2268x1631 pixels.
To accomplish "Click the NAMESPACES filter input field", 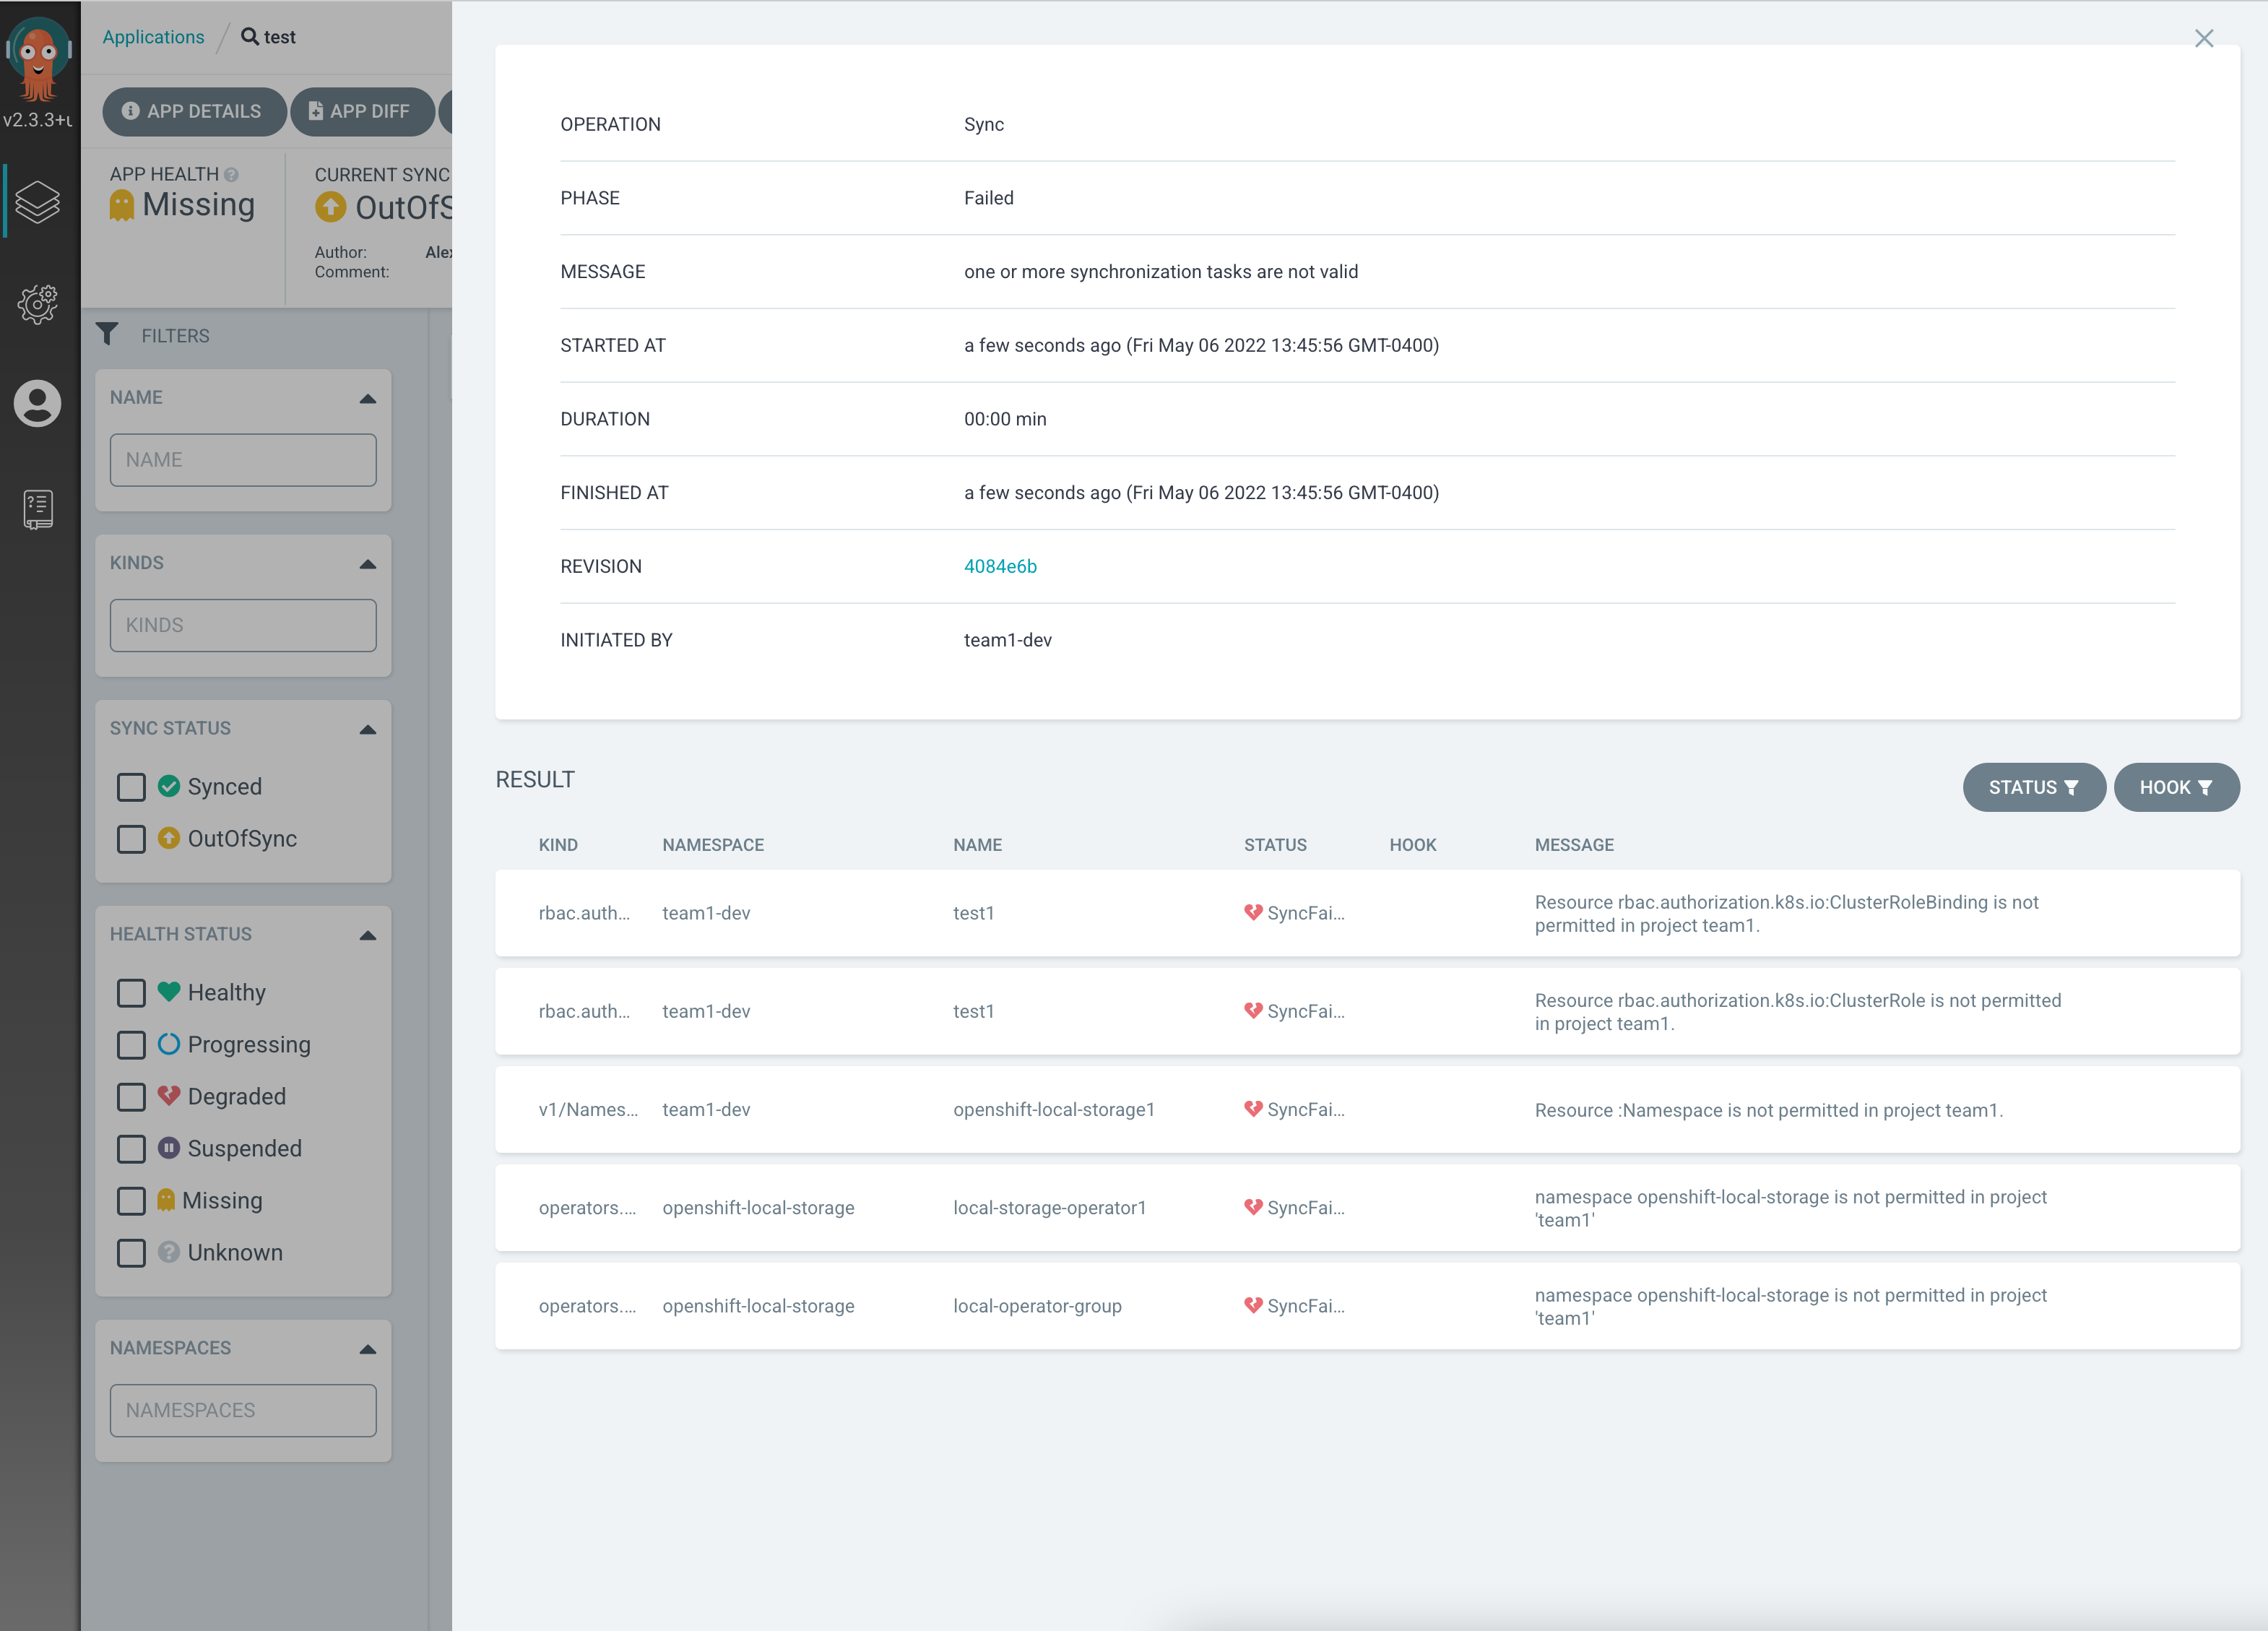I will pyautogui.click(x=243, y=1410).
